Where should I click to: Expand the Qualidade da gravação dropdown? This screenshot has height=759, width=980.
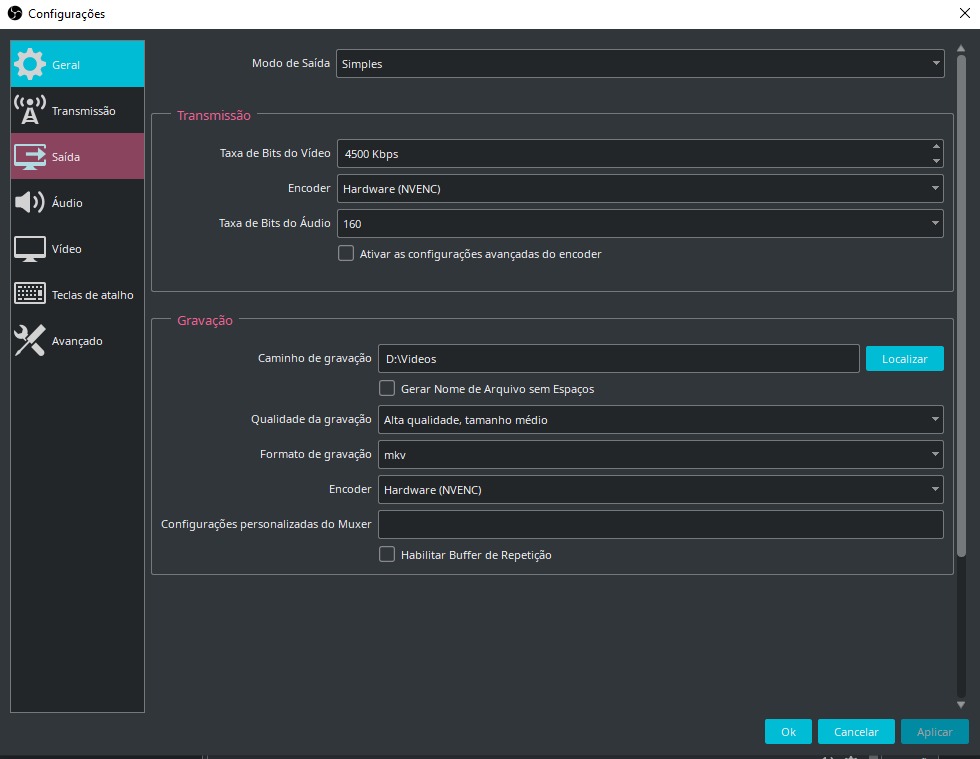[660, 420]
